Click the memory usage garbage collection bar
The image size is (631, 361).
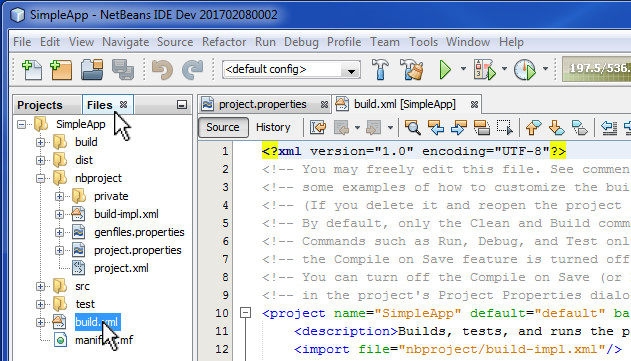pos(596,69)
